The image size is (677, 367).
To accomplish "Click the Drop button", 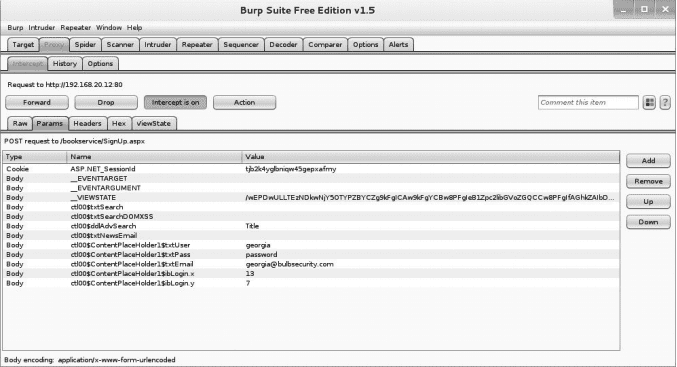I will click(x=106, y=102).
